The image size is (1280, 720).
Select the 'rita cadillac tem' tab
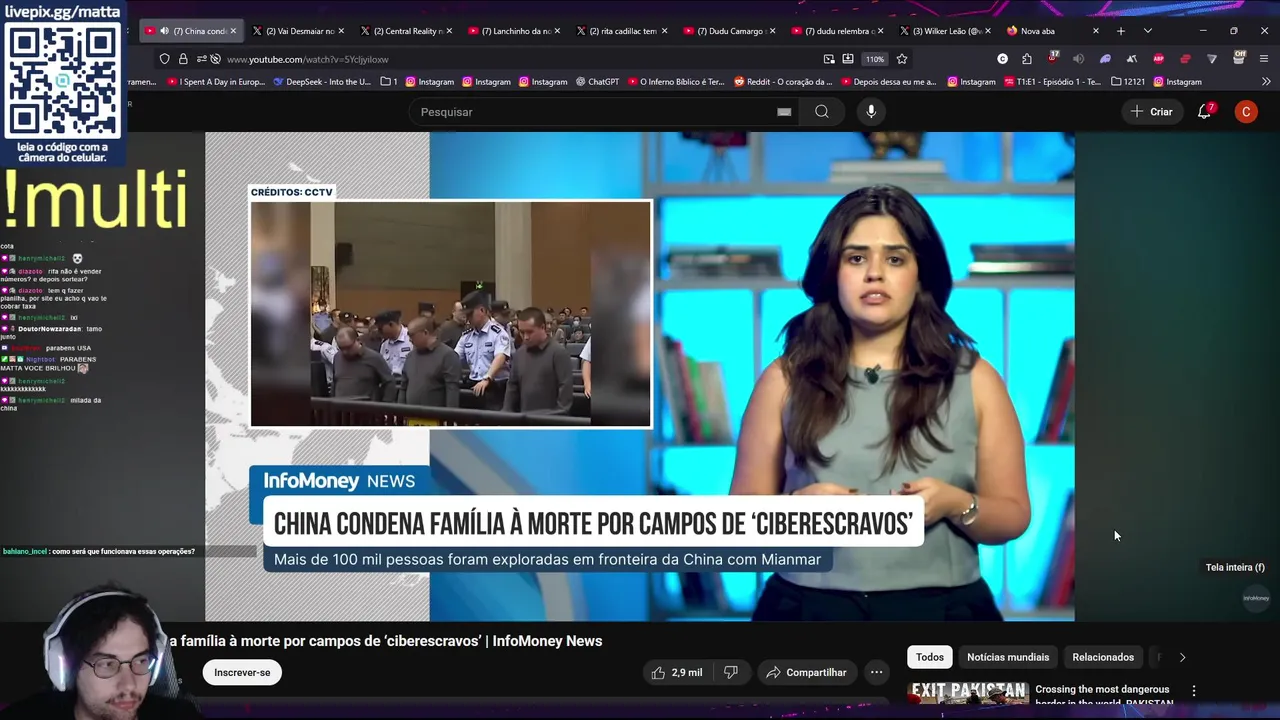point(621,31)
